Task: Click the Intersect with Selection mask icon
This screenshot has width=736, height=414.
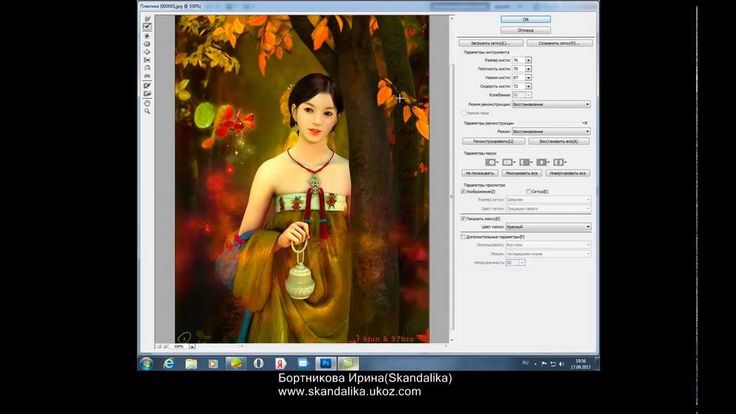Action: (541, 162)
